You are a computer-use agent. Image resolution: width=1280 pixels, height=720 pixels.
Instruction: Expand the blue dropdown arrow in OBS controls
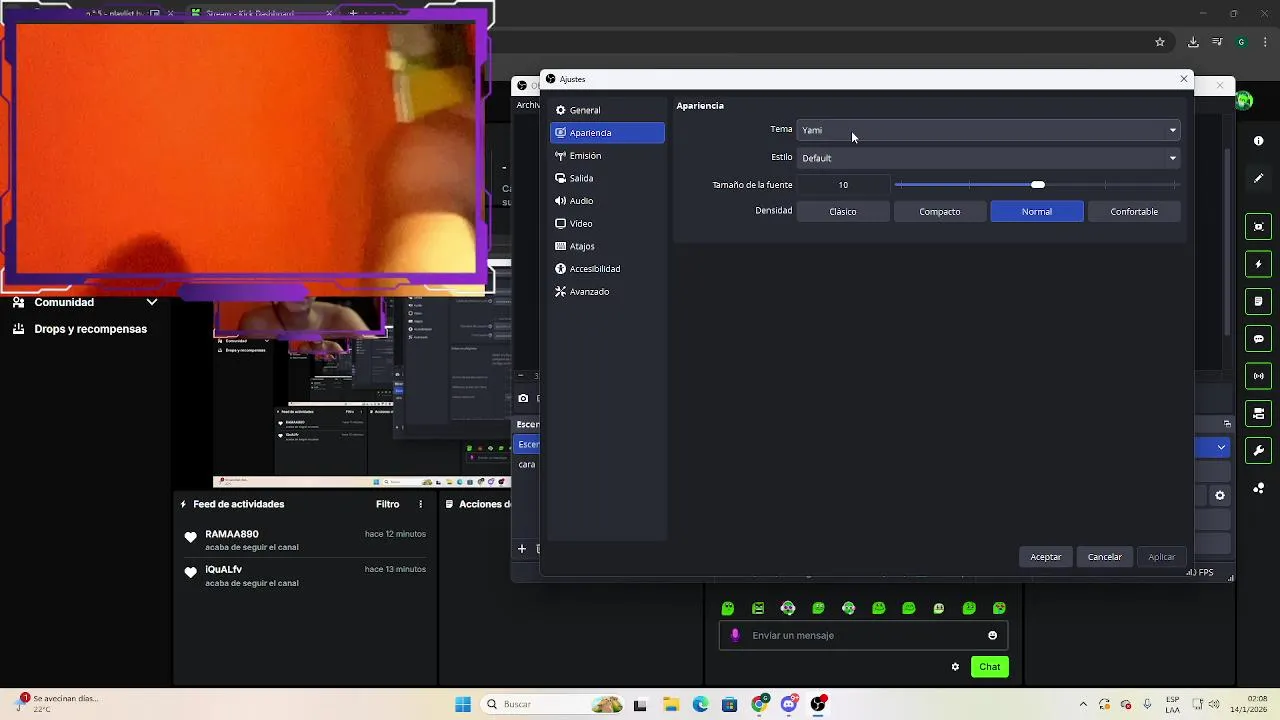(1220, 447)
